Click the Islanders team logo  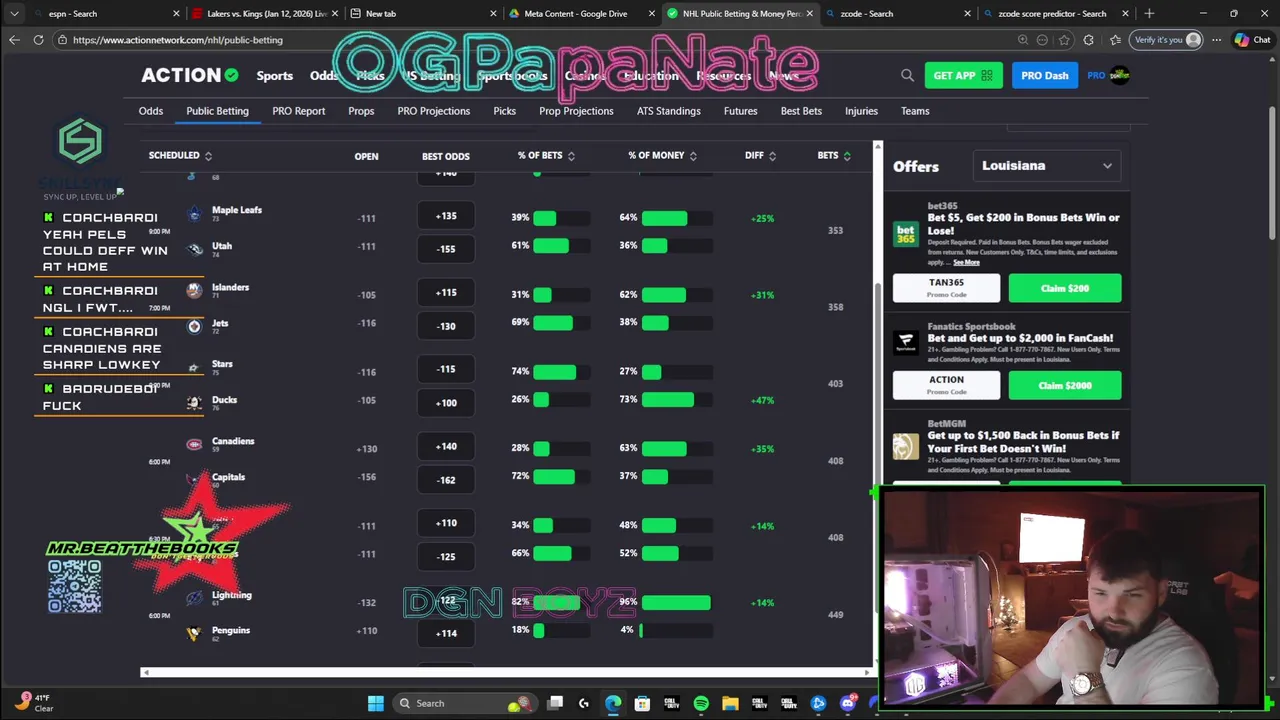(x=194, y=290)
